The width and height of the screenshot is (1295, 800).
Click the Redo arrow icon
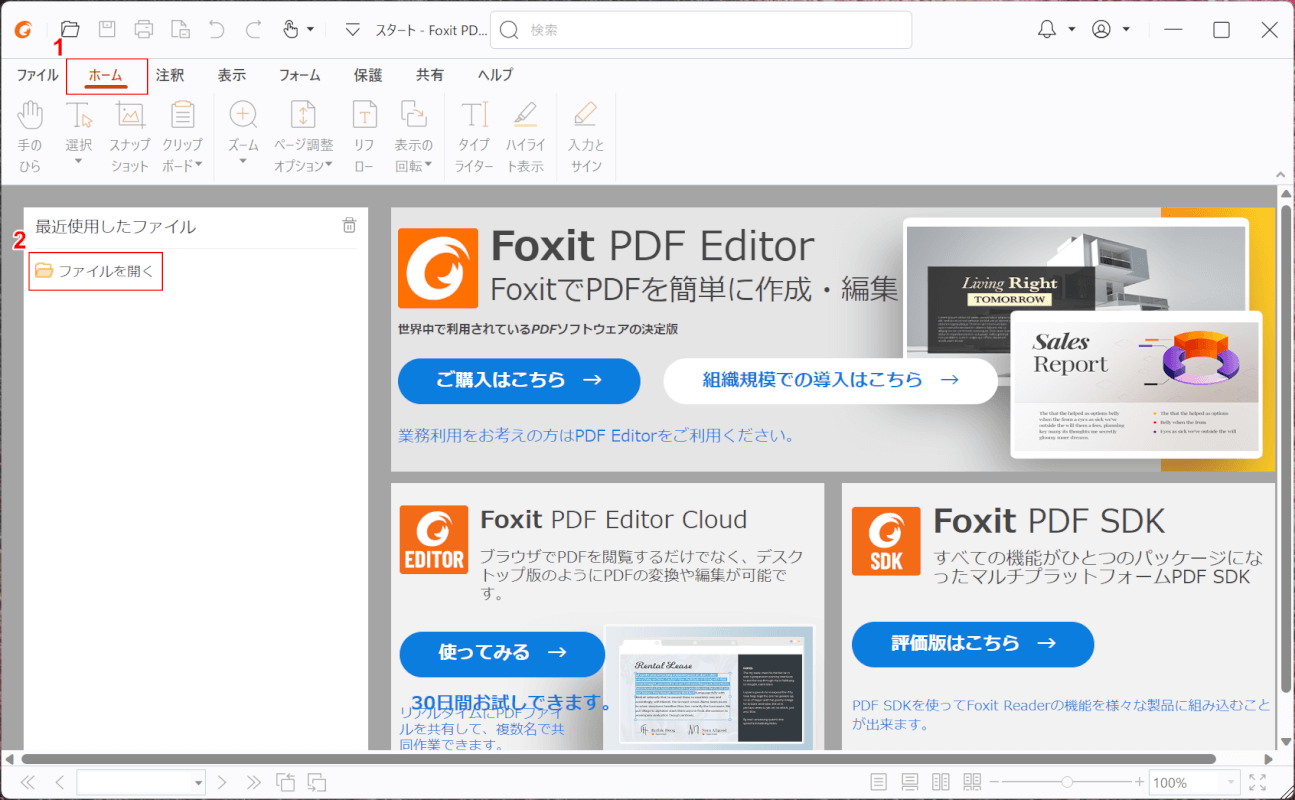click(x=254, y=29)
